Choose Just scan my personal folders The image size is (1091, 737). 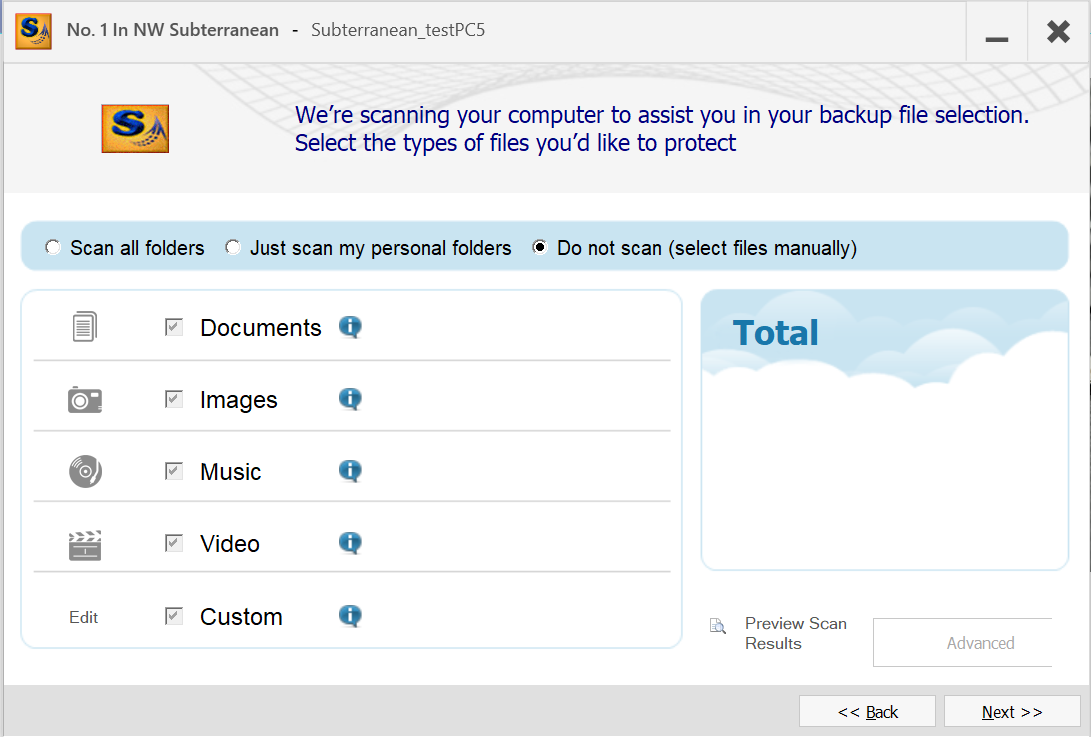(x=233, y=247)
